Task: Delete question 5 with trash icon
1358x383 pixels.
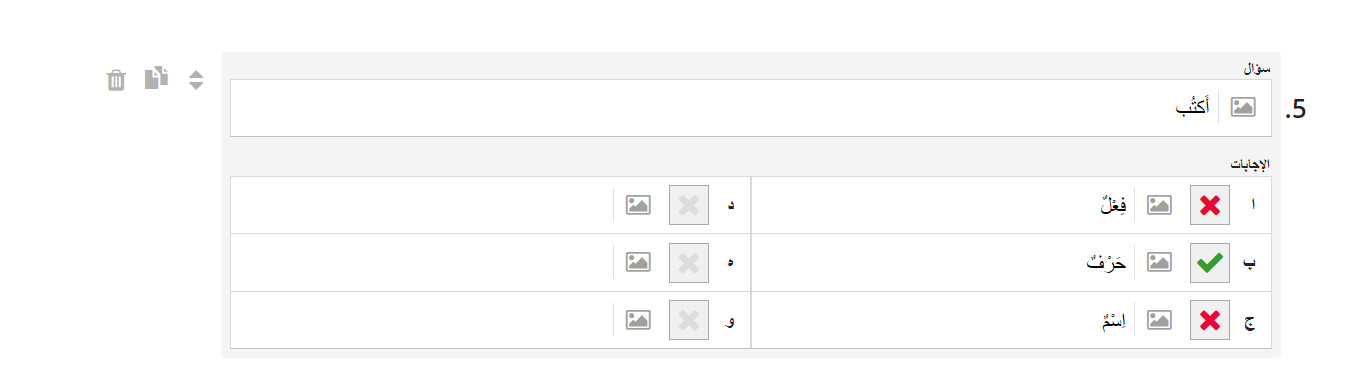Action: click(116, 80)
